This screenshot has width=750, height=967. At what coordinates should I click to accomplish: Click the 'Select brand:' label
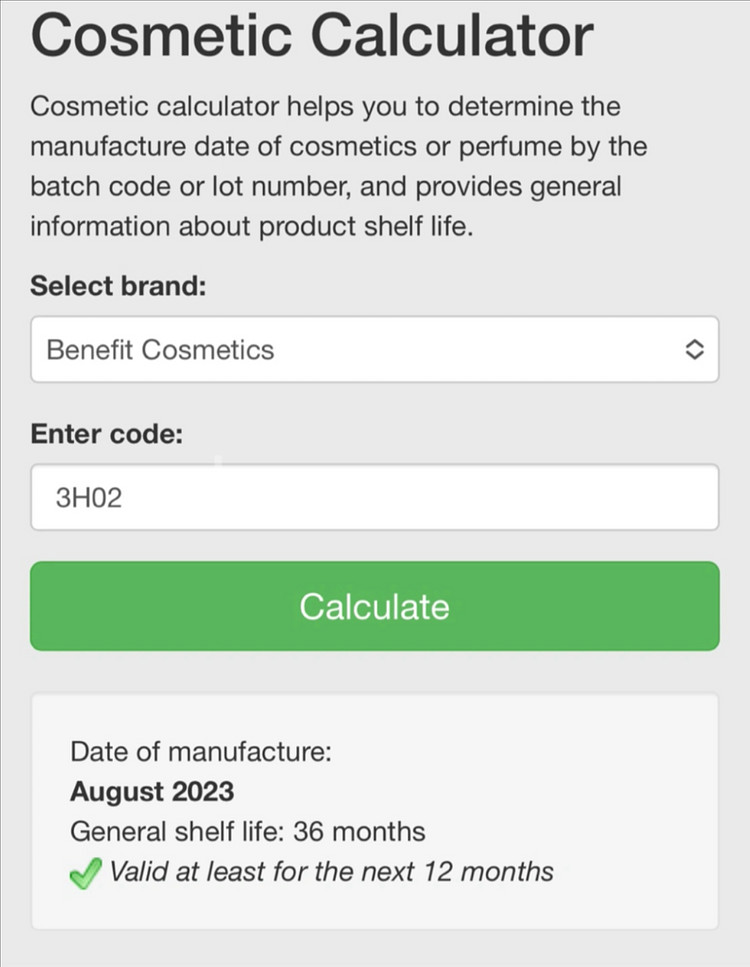pyautogui.click(x=117, y=286)
